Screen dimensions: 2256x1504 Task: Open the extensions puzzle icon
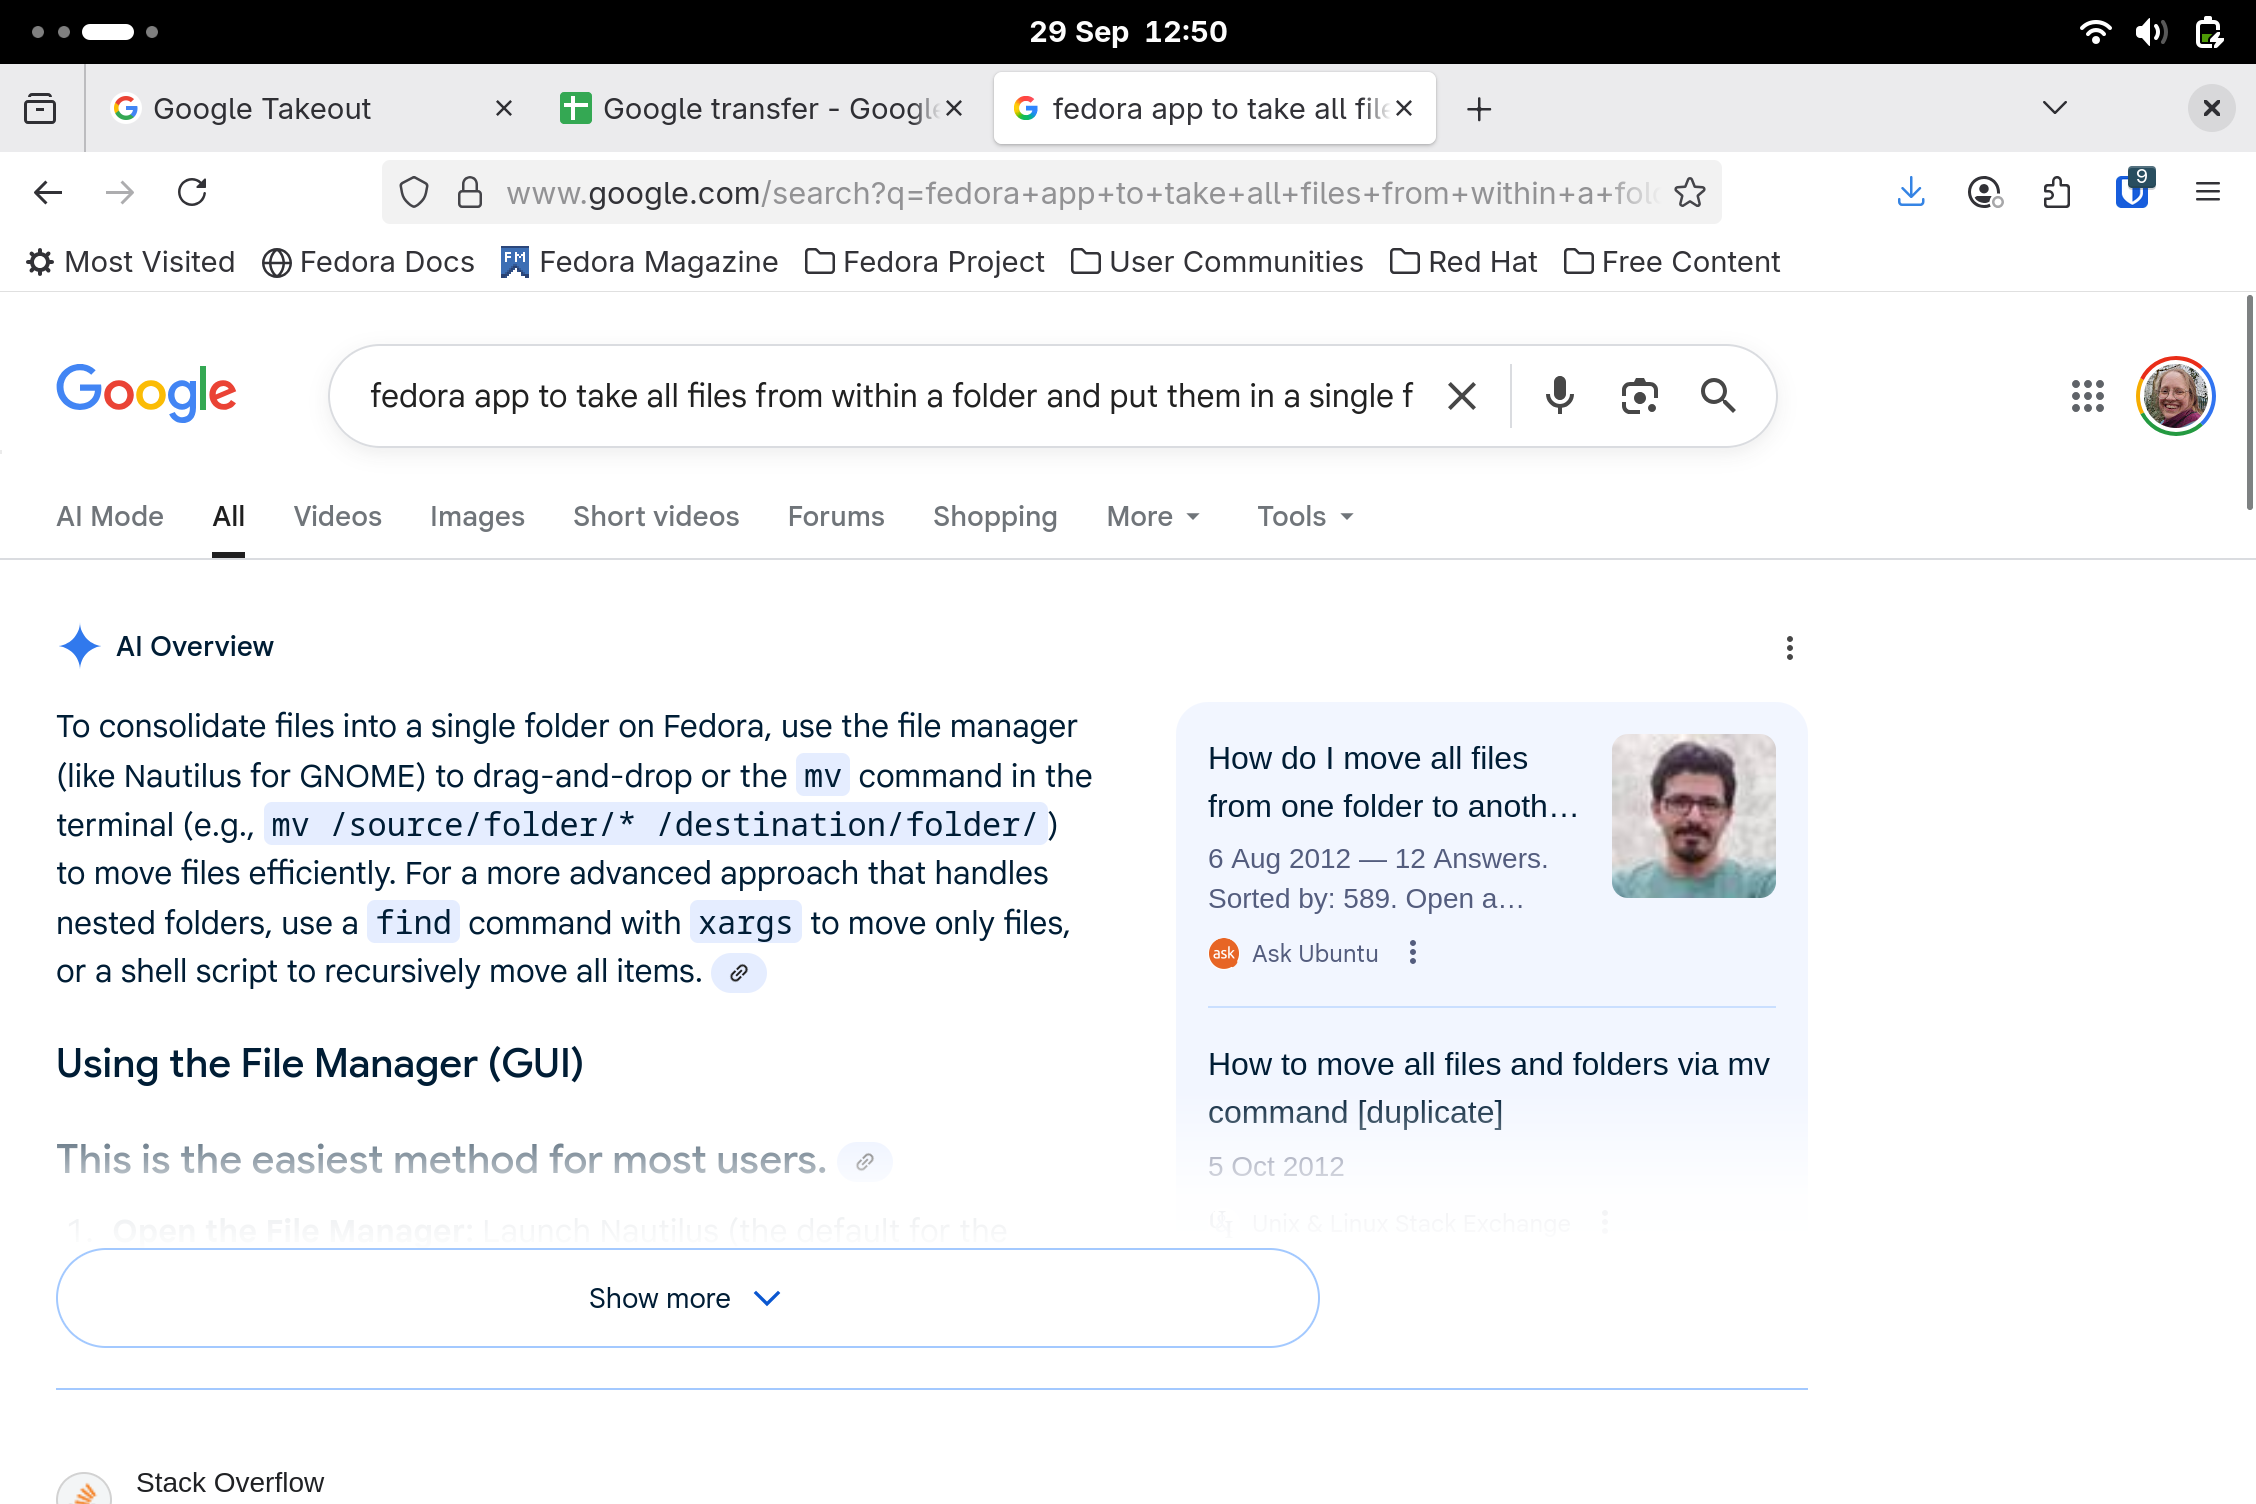coord(2056,192)
